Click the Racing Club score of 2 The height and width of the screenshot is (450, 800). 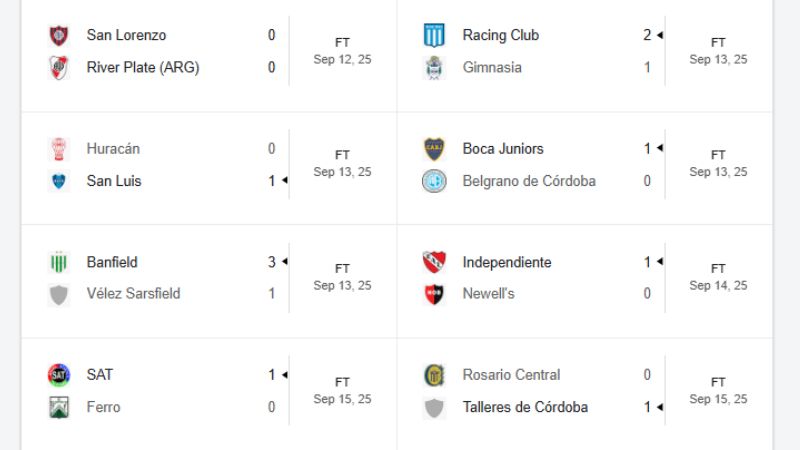pos(647,35)
